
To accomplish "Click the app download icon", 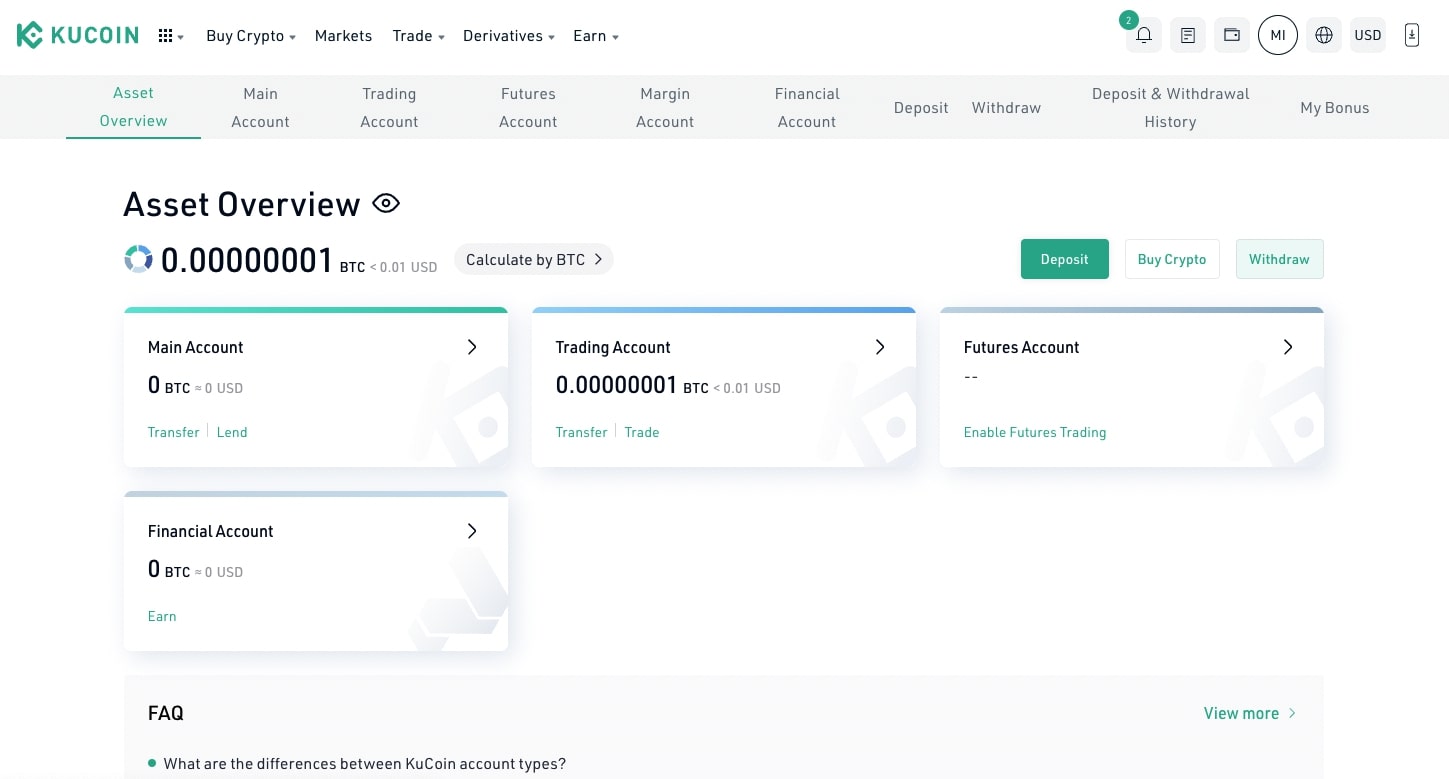I will 1412,36.
